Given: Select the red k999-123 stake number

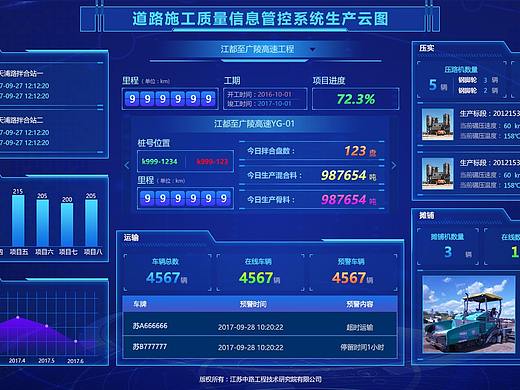Looking at the screenshot, I should (x=212, y=162).
